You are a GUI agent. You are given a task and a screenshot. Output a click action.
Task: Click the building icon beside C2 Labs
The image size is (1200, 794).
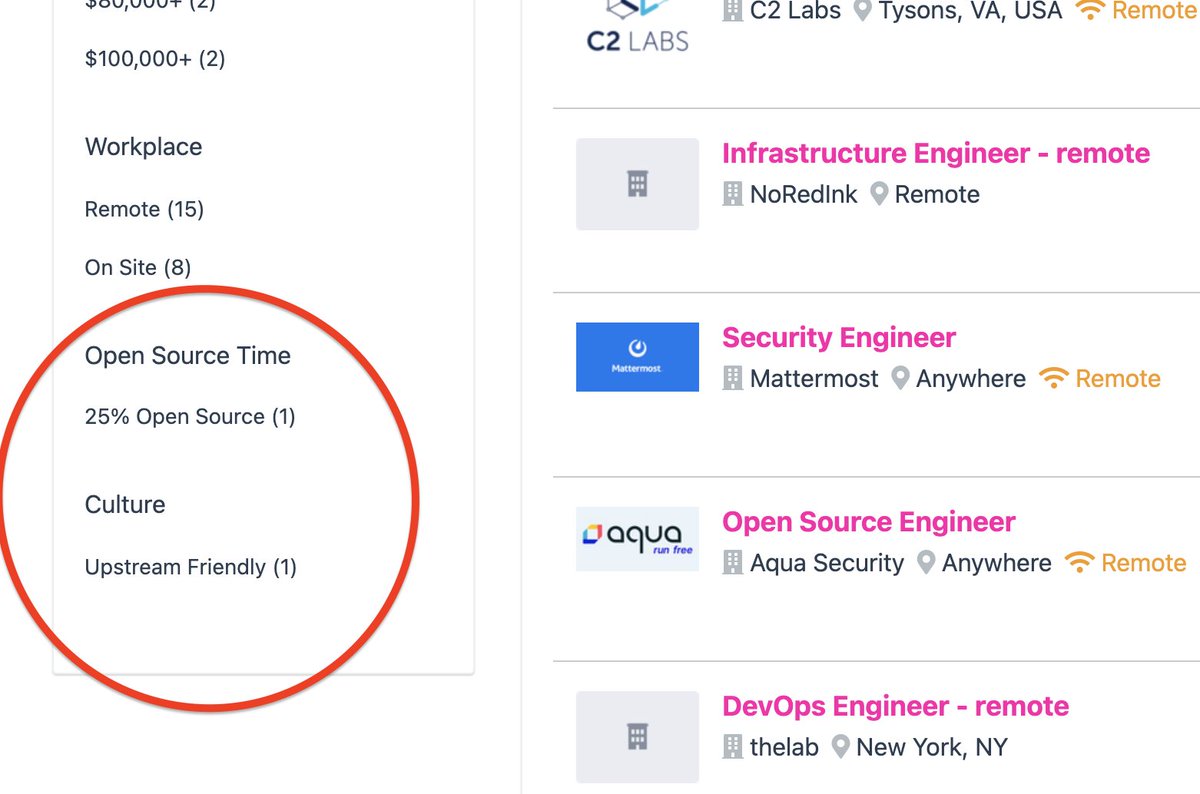point(733,11)
